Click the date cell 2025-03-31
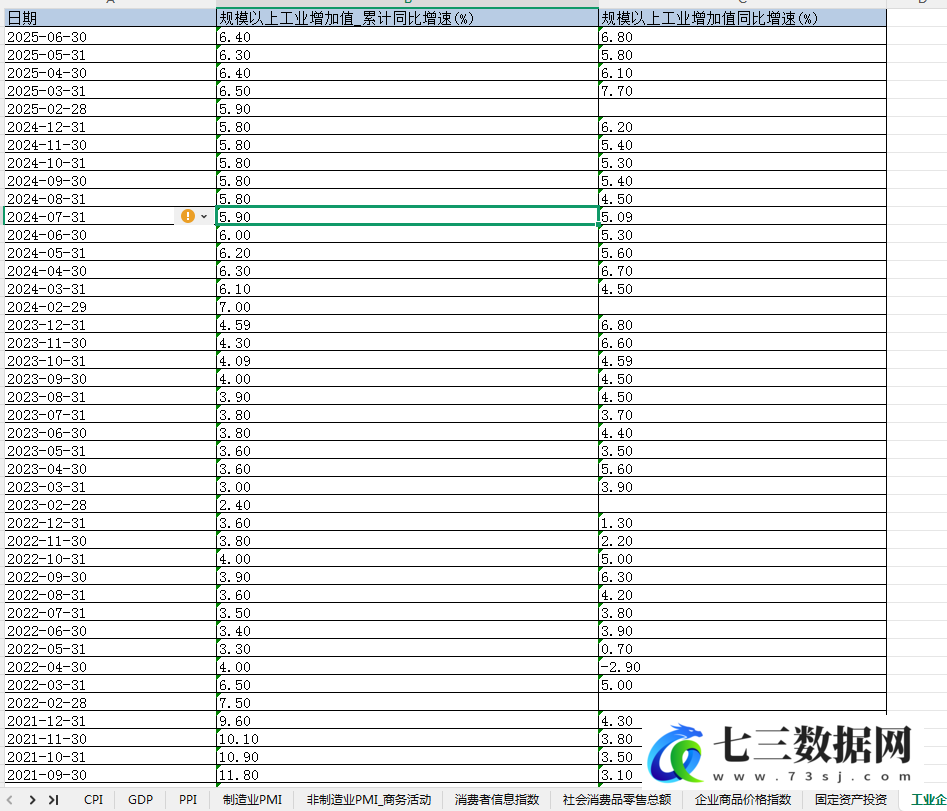This screenshot has width=947, height=811. coord(111,91)
